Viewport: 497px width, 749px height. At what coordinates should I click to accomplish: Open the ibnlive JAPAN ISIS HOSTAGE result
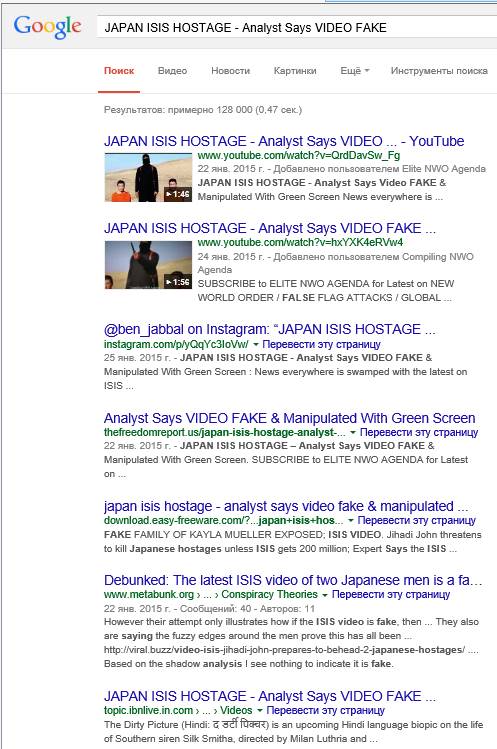[x=270, y=696]
